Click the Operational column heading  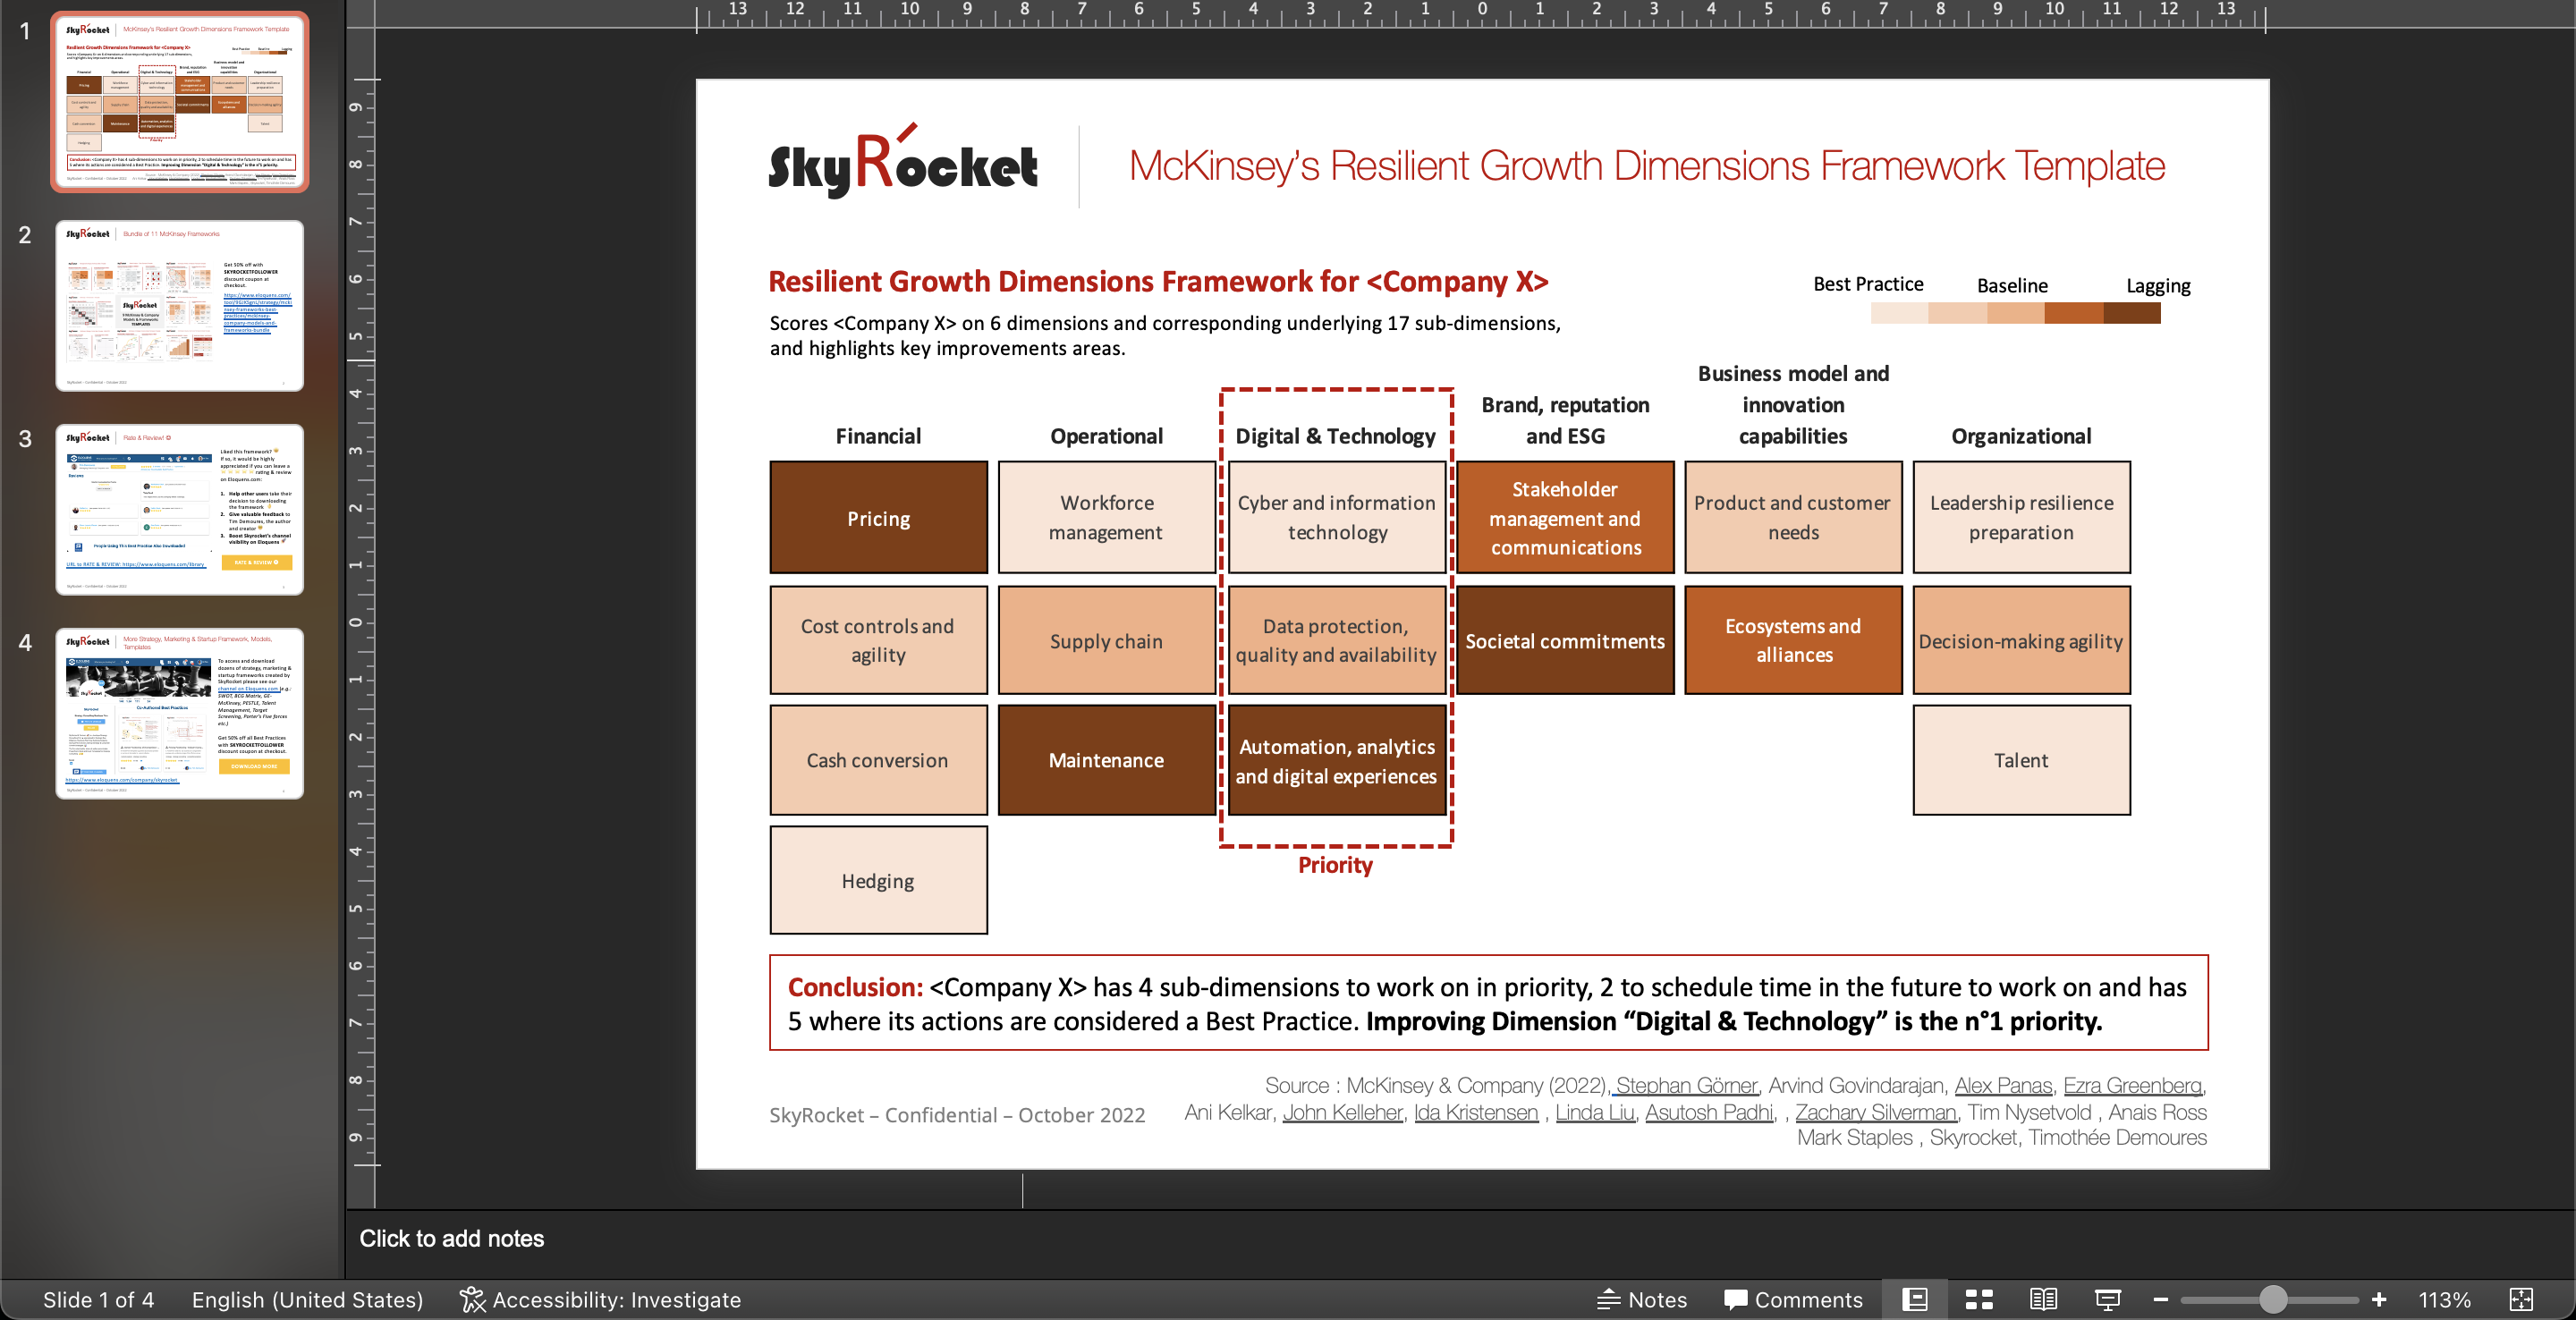point(1106,436)
